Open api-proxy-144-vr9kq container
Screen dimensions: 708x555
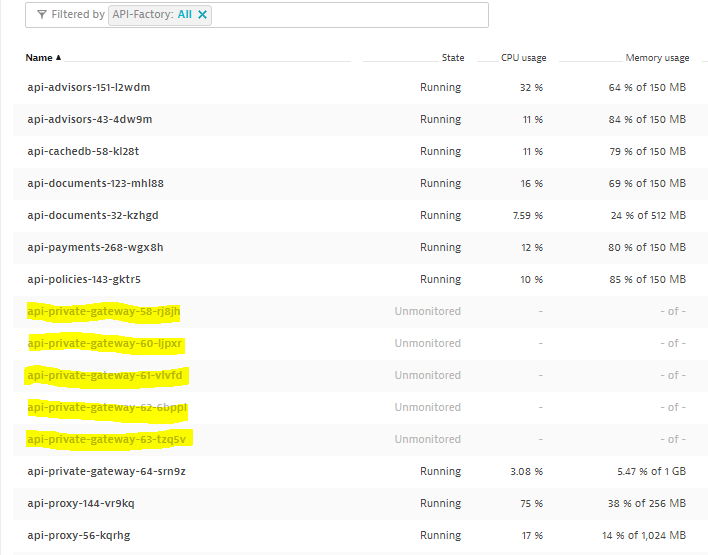(80, 503)
